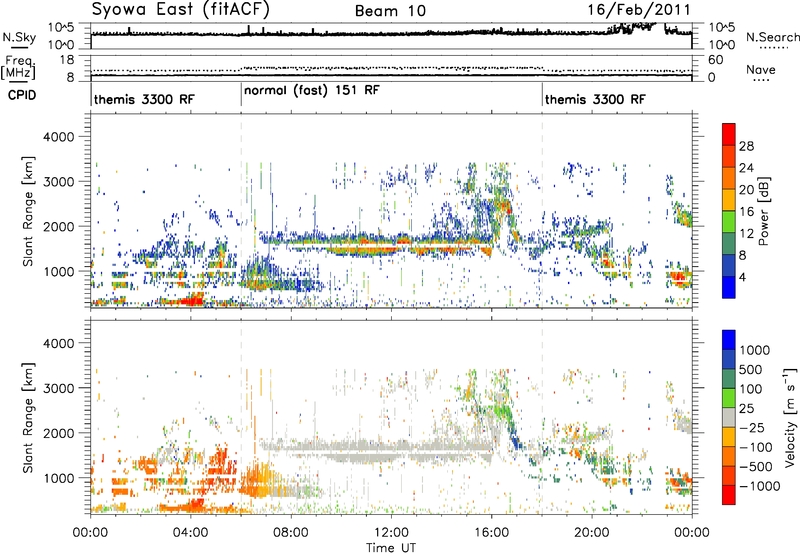Click the "08:00" time tick label
This screenshot has height=554, width=800.
point(291,533)
